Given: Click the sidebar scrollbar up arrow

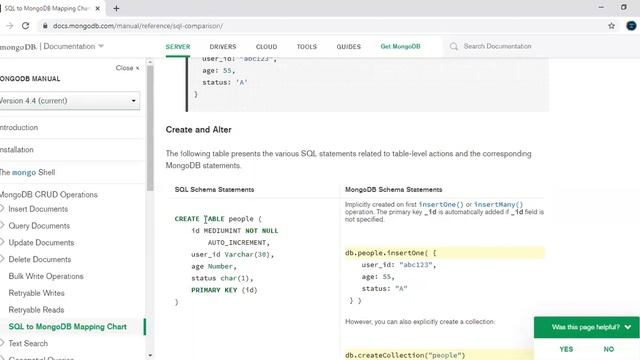Looking at the screenshot, I should pos(150,62).
